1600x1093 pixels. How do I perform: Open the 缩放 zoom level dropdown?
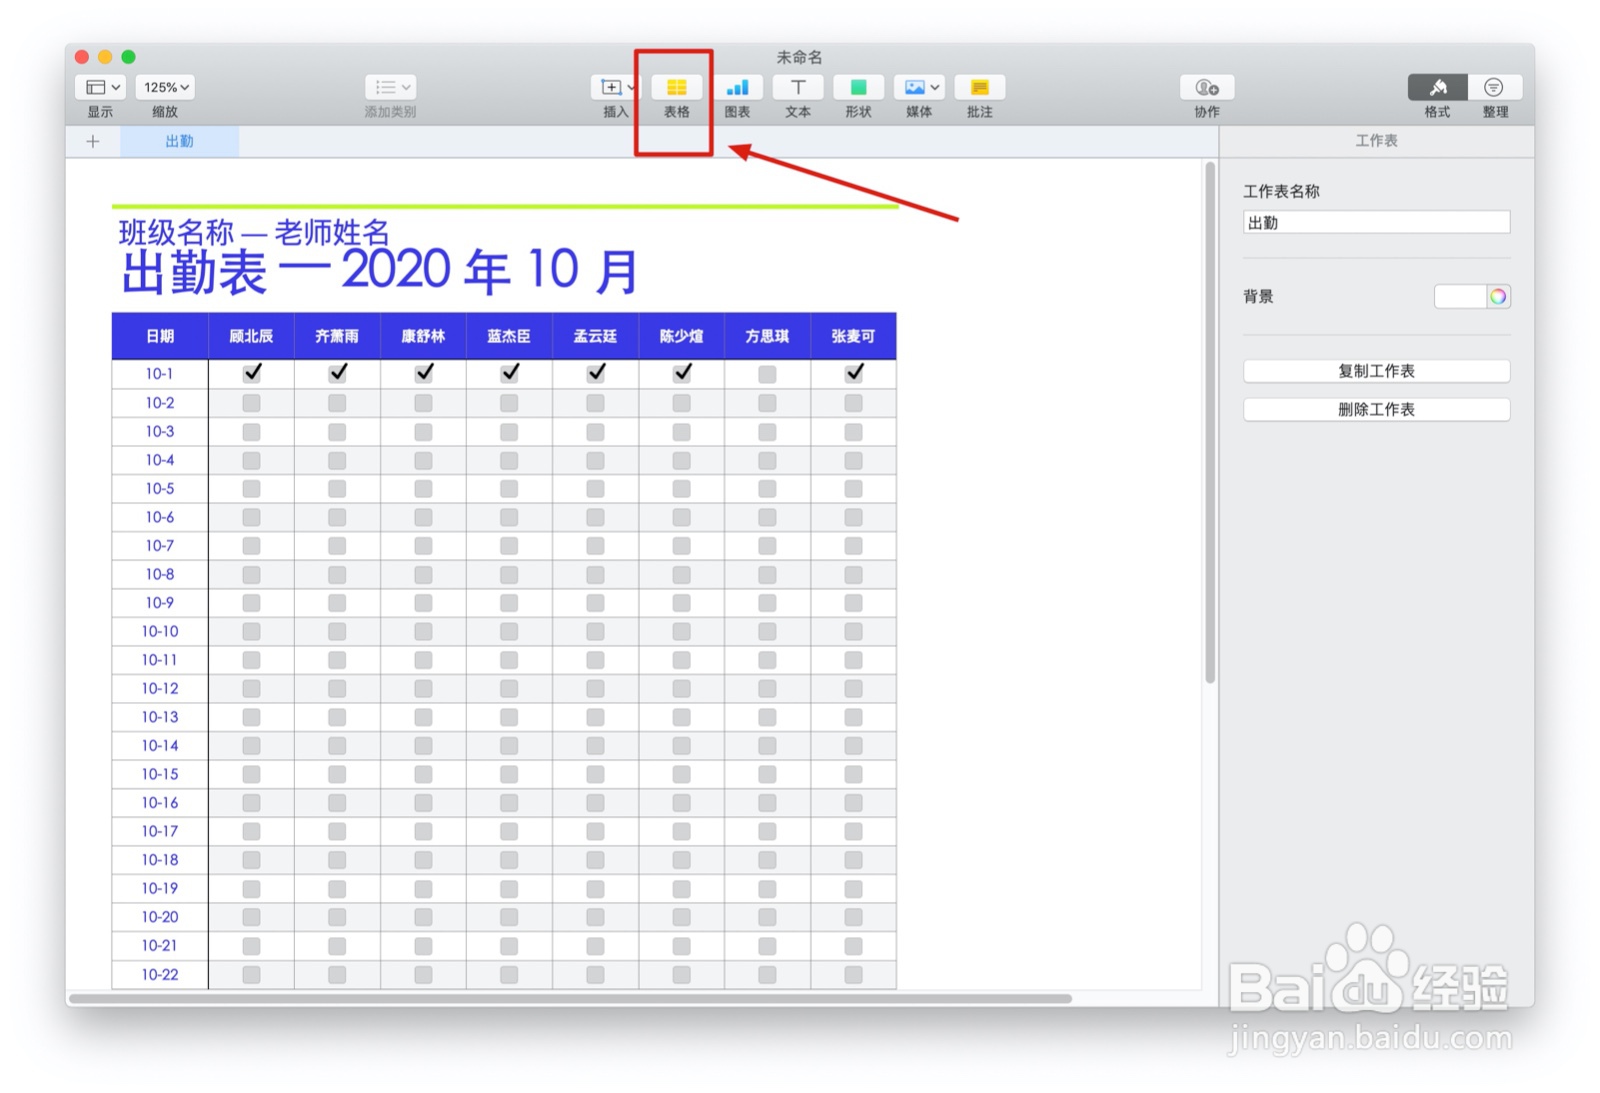[164, 87]
